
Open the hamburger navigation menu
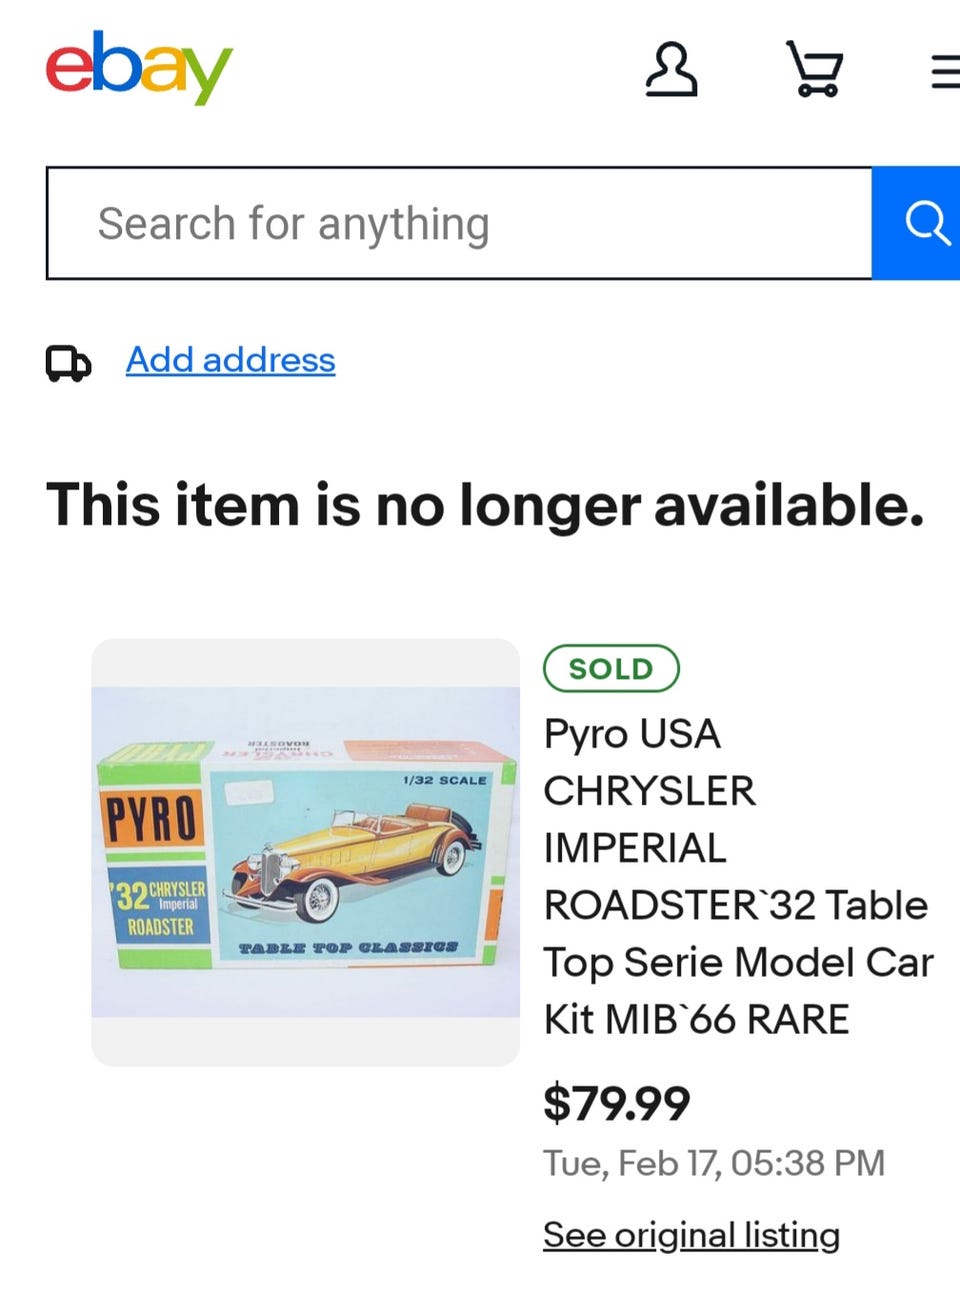point(945,71)
